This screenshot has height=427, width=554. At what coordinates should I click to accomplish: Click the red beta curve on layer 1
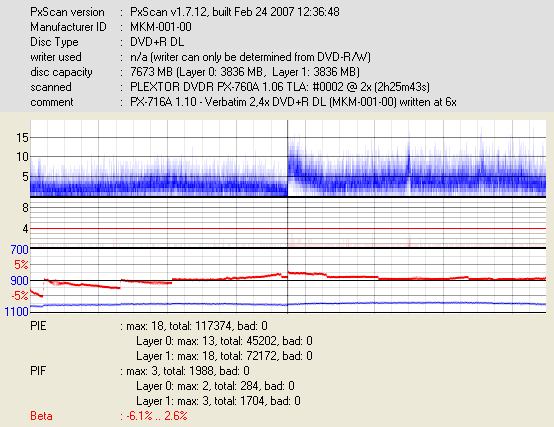(x=417, y=278)
